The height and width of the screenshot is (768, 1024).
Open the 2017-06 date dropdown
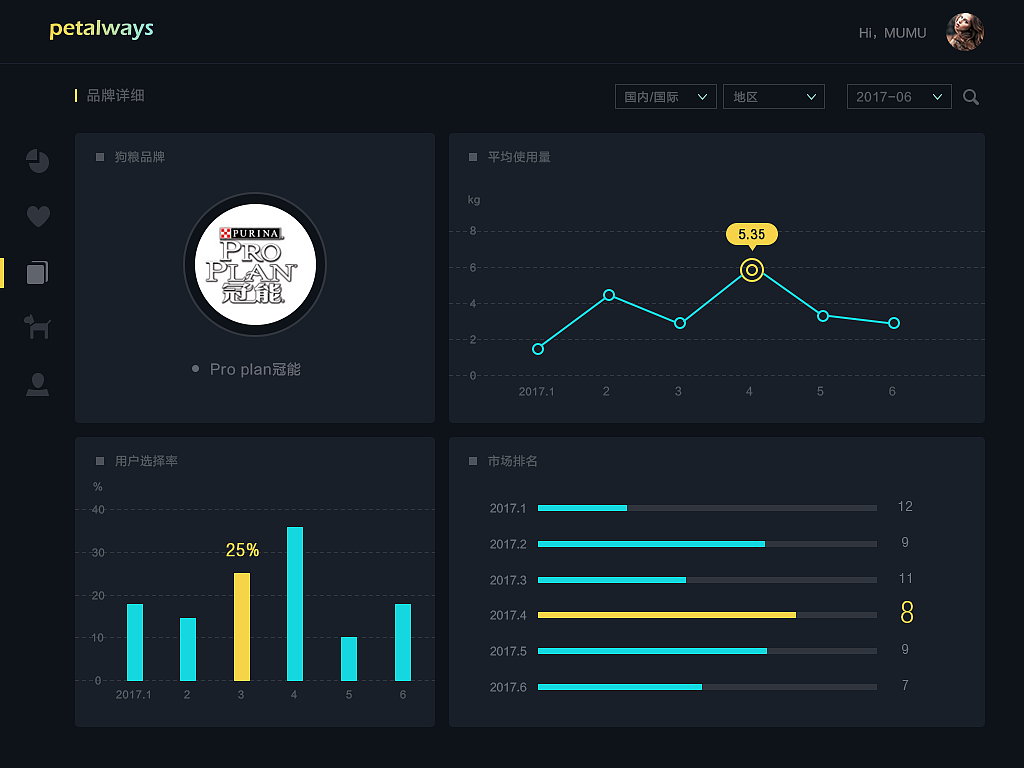pos(899,97)
